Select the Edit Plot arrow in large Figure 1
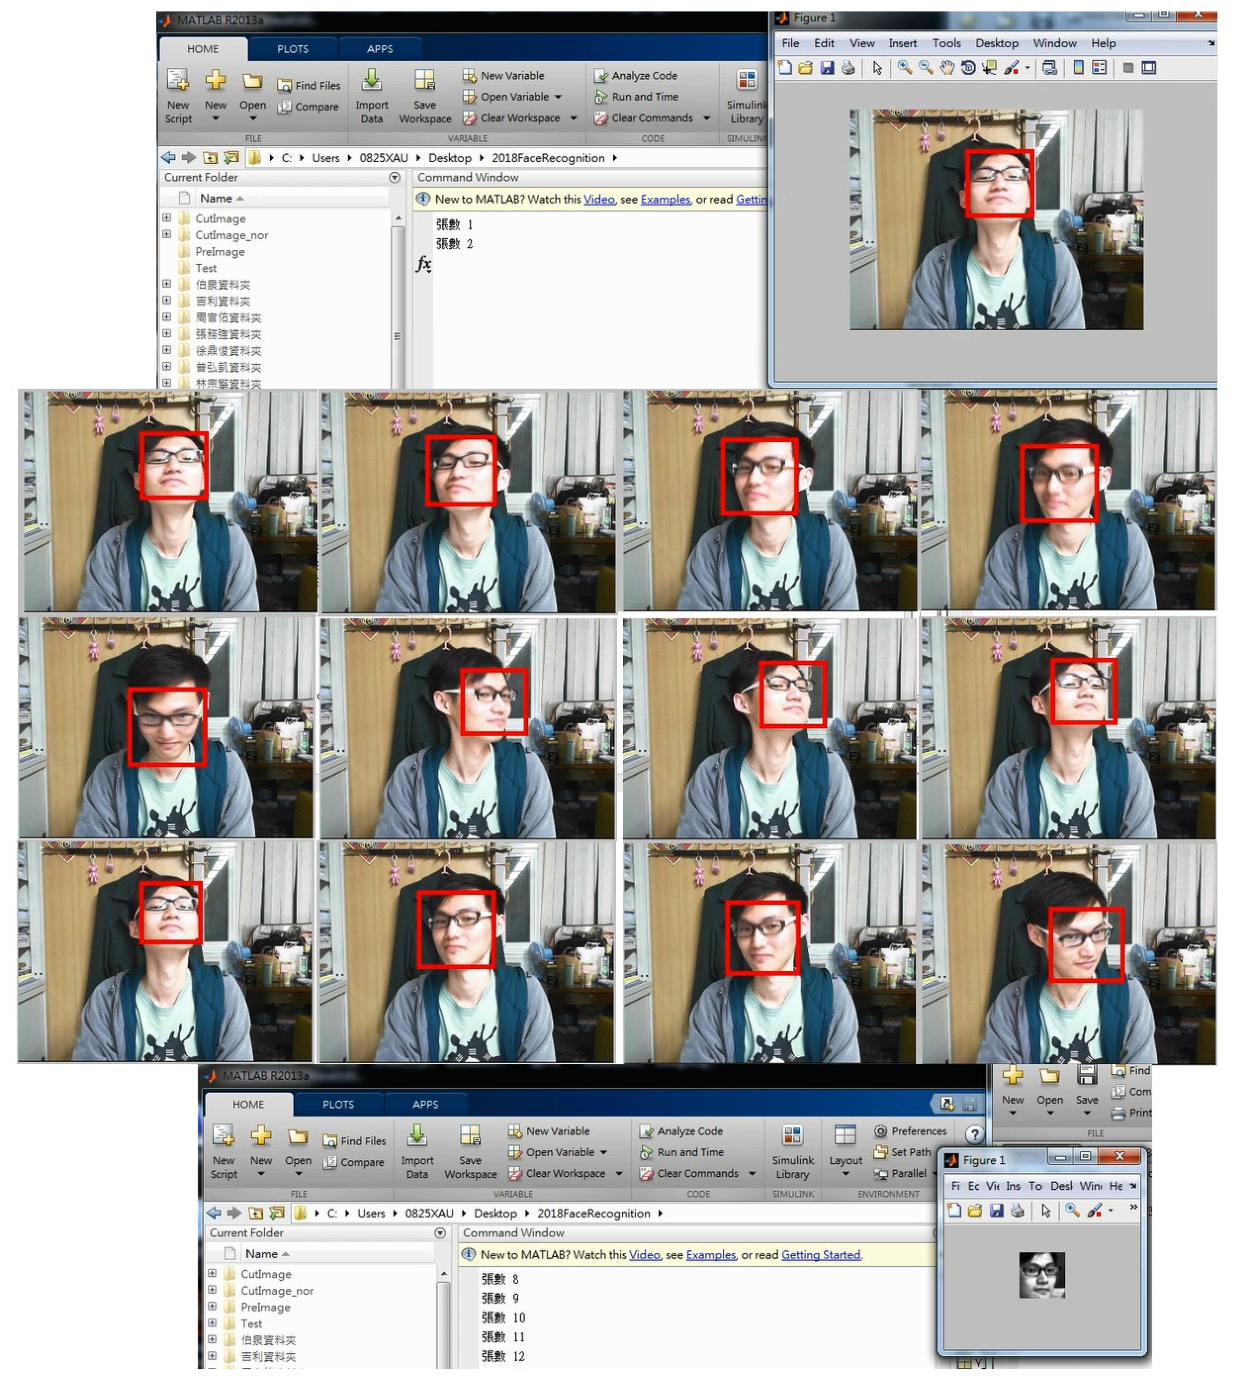Image resolution: width=1235 pixels, height=1383 pixels. pyautogui.click(x=877, y=68)
